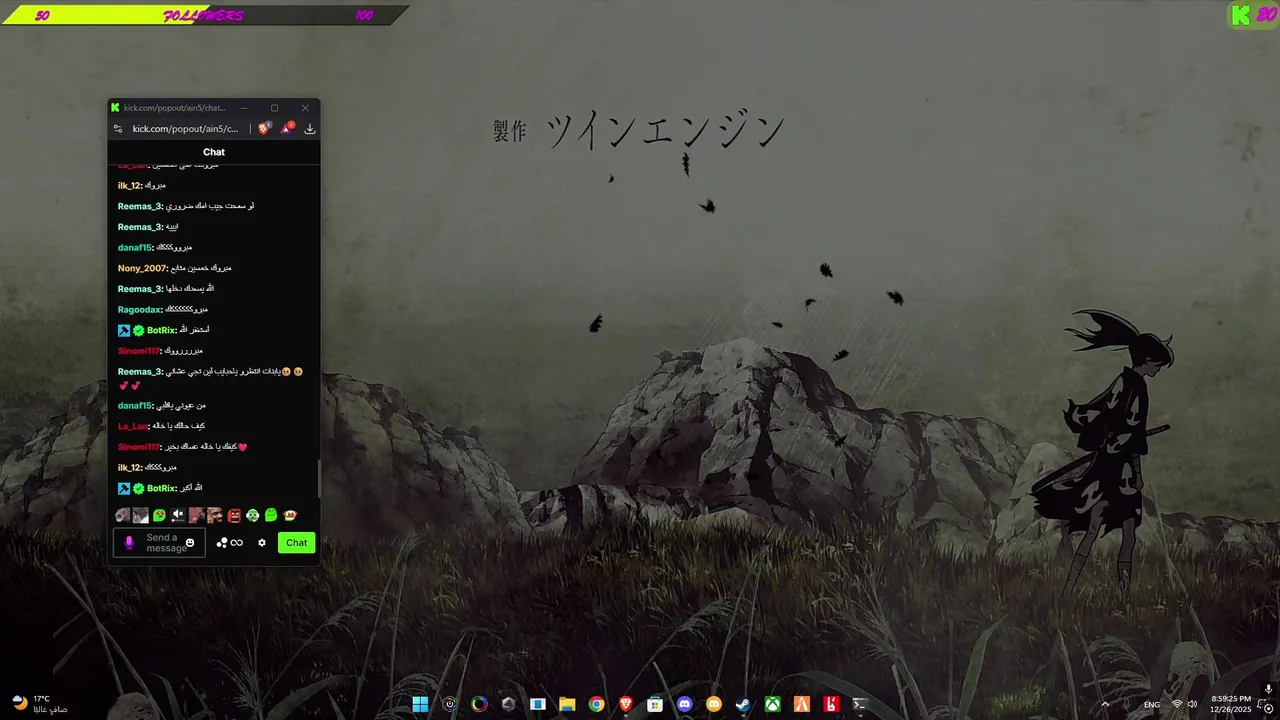Click username ilk_12 at top of chat
The image size is (1280, 720).
[130, 185]
